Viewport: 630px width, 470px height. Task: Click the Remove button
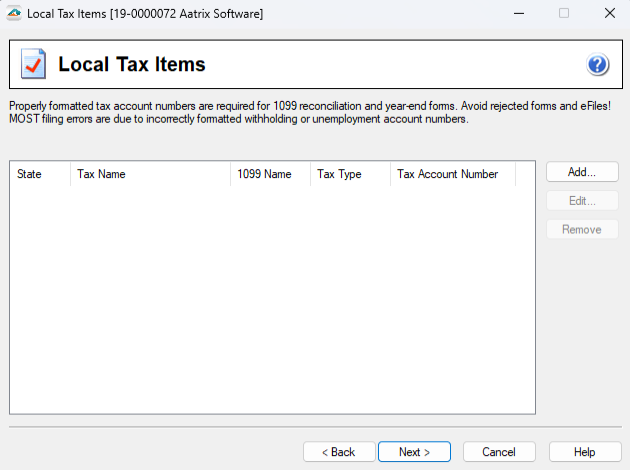pos(582,230)
